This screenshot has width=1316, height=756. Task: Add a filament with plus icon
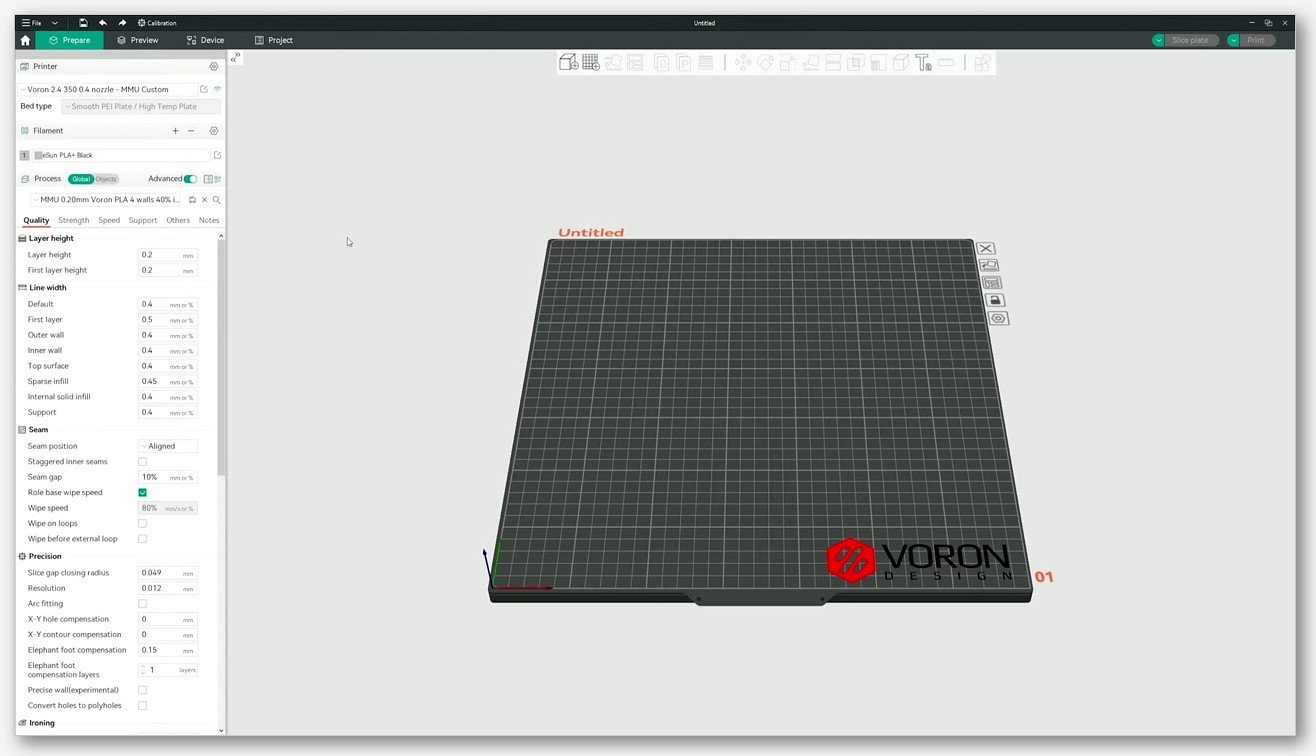(175, 131)
